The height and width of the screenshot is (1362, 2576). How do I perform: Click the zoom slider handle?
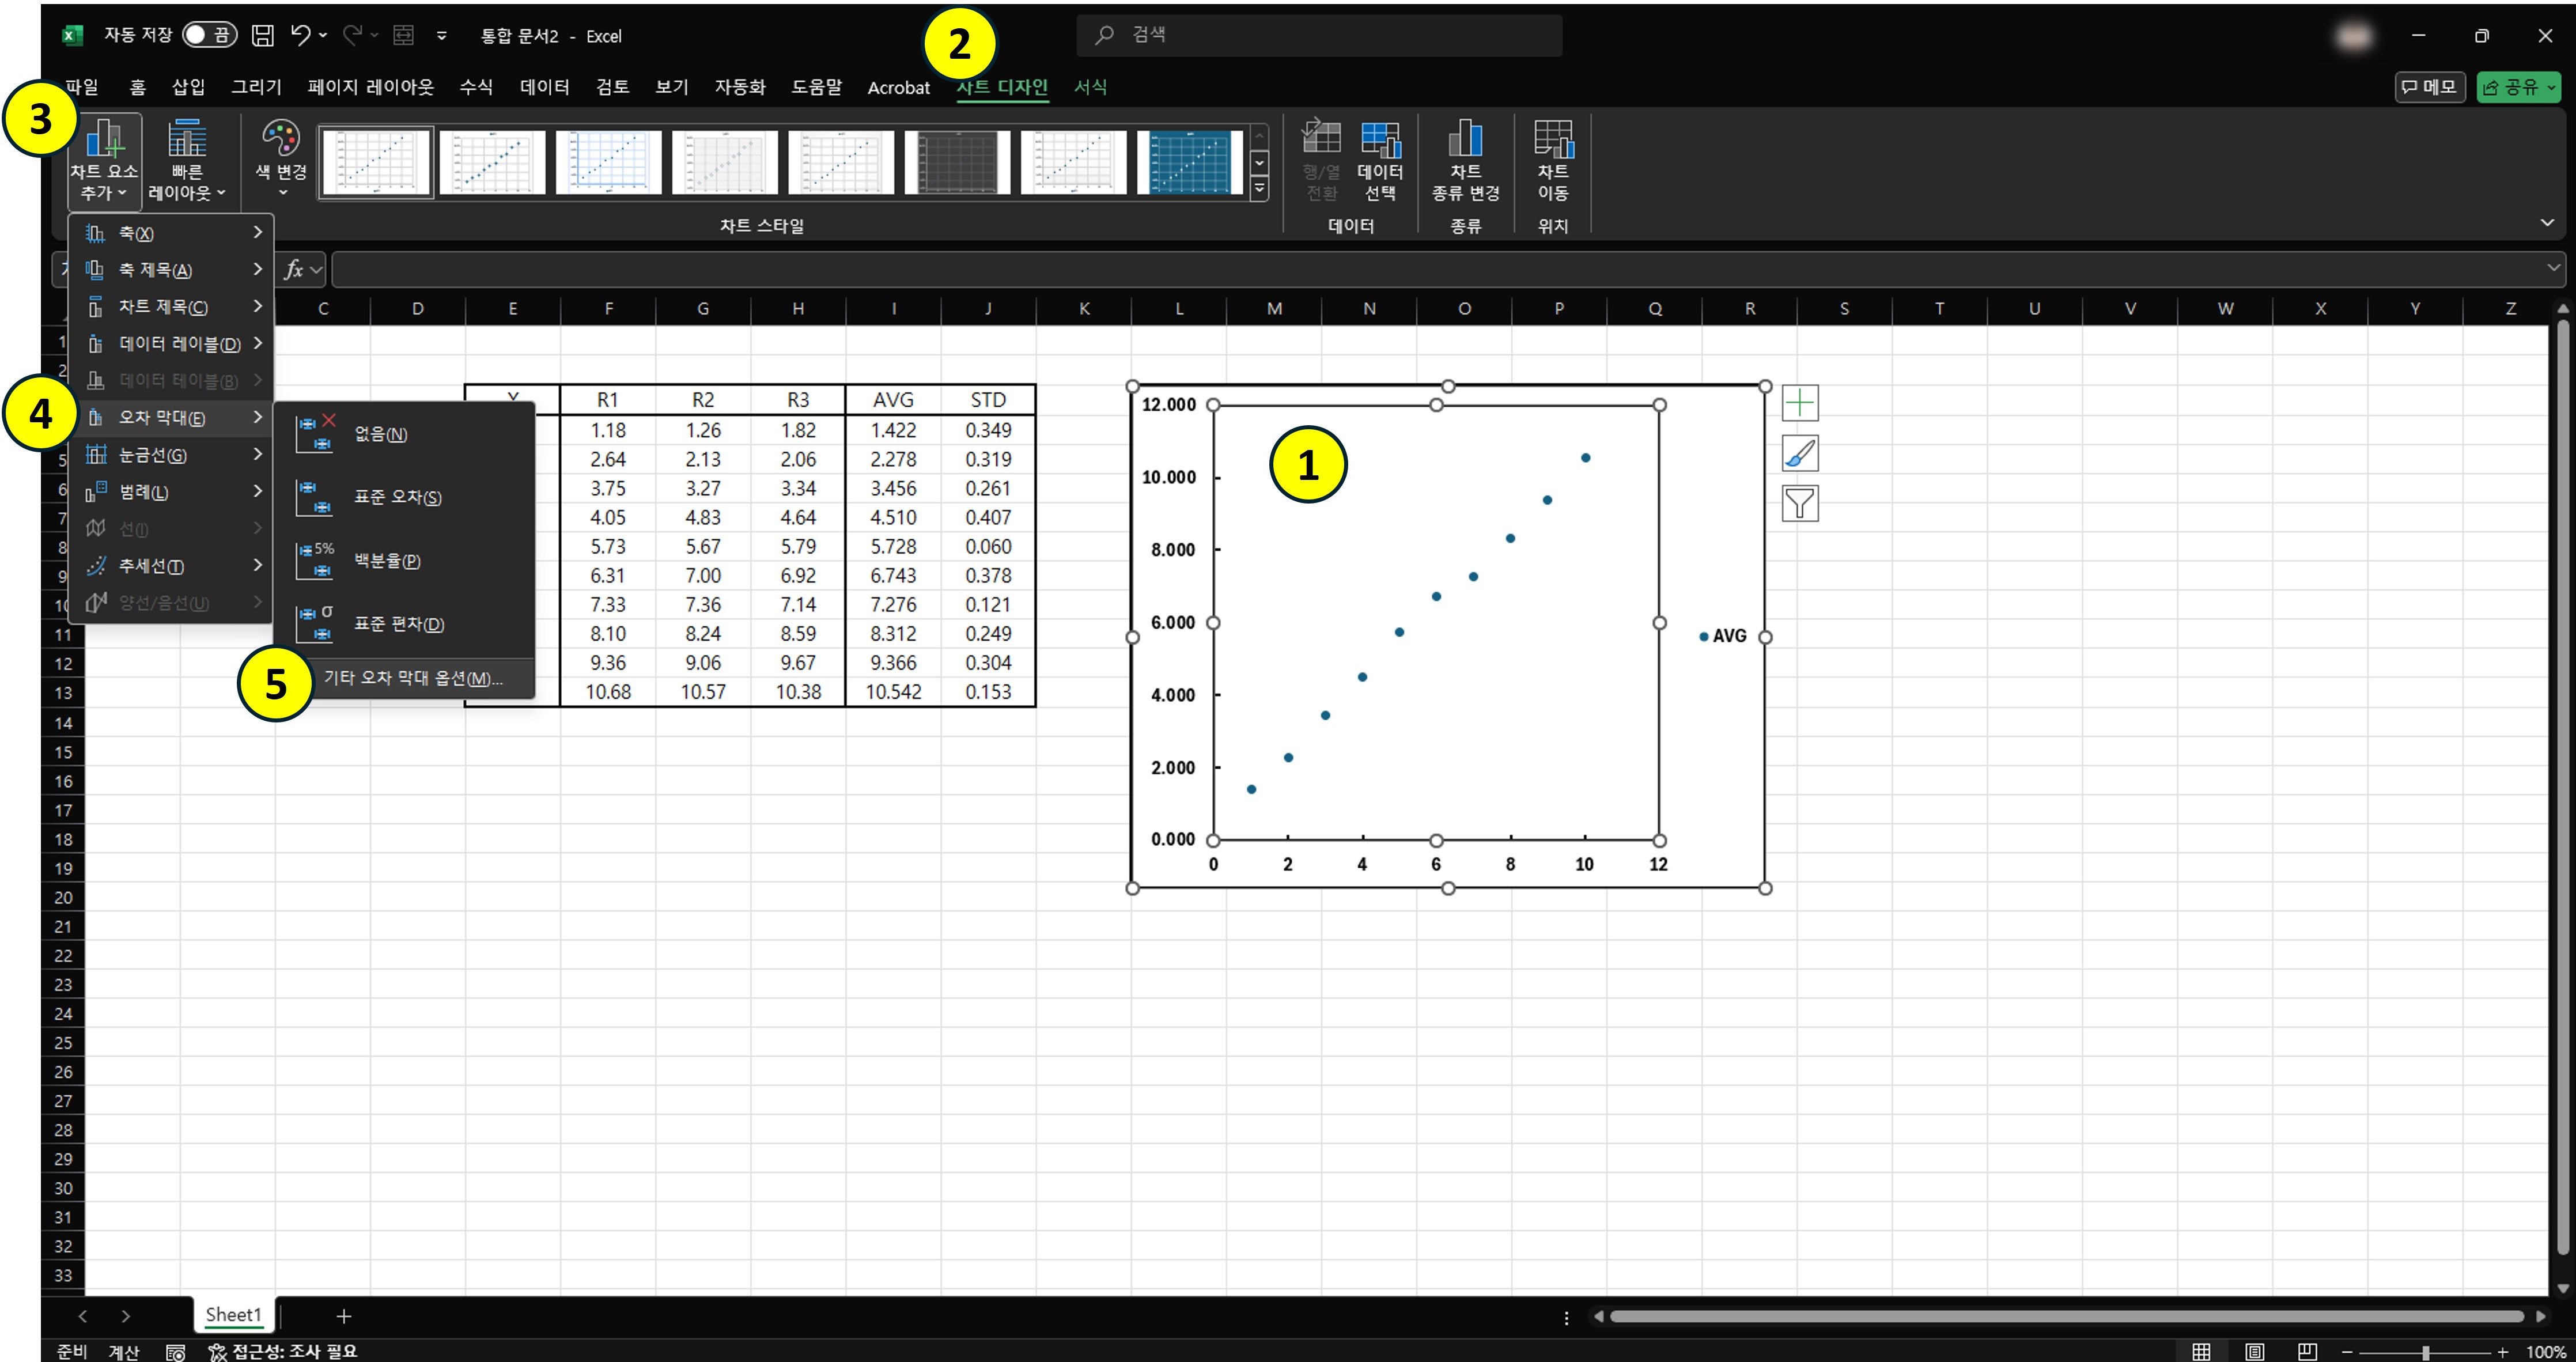[x=2425, y=1352]
